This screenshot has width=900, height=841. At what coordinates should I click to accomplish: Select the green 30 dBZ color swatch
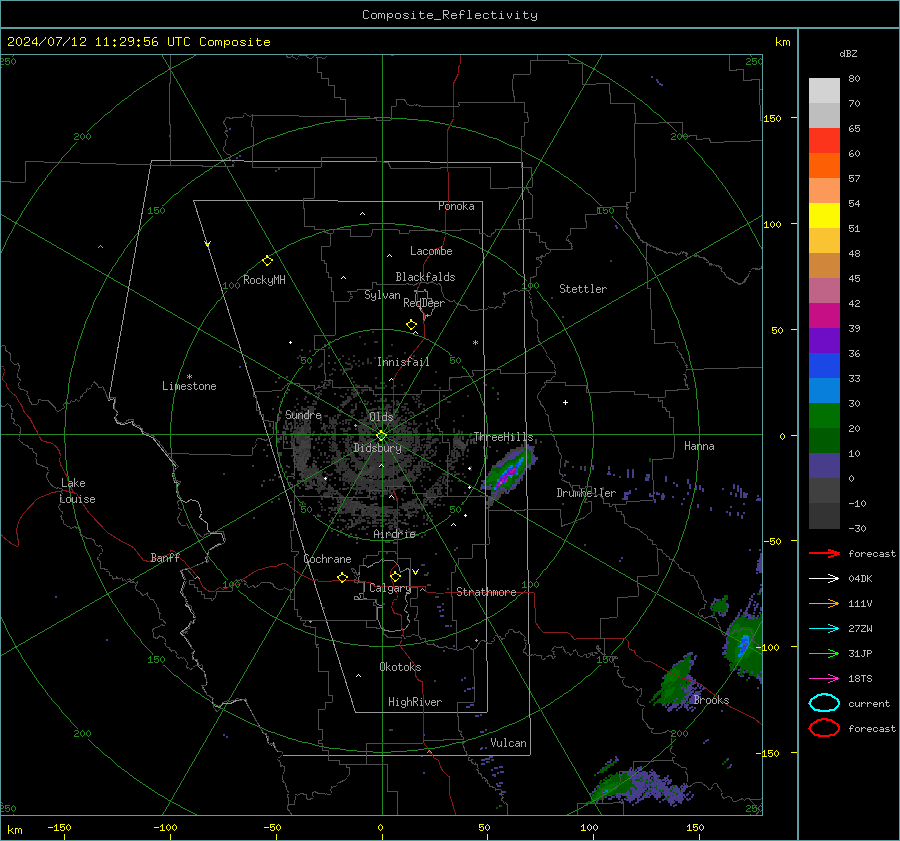click(x=824, y=415)
